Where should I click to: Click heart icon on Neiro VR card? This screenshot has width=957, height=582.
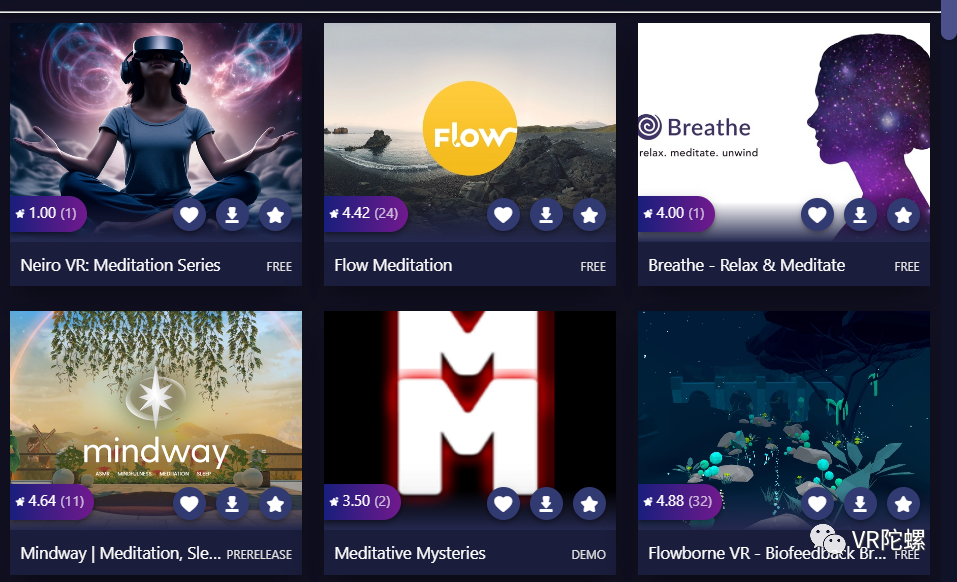click(189, 215)
